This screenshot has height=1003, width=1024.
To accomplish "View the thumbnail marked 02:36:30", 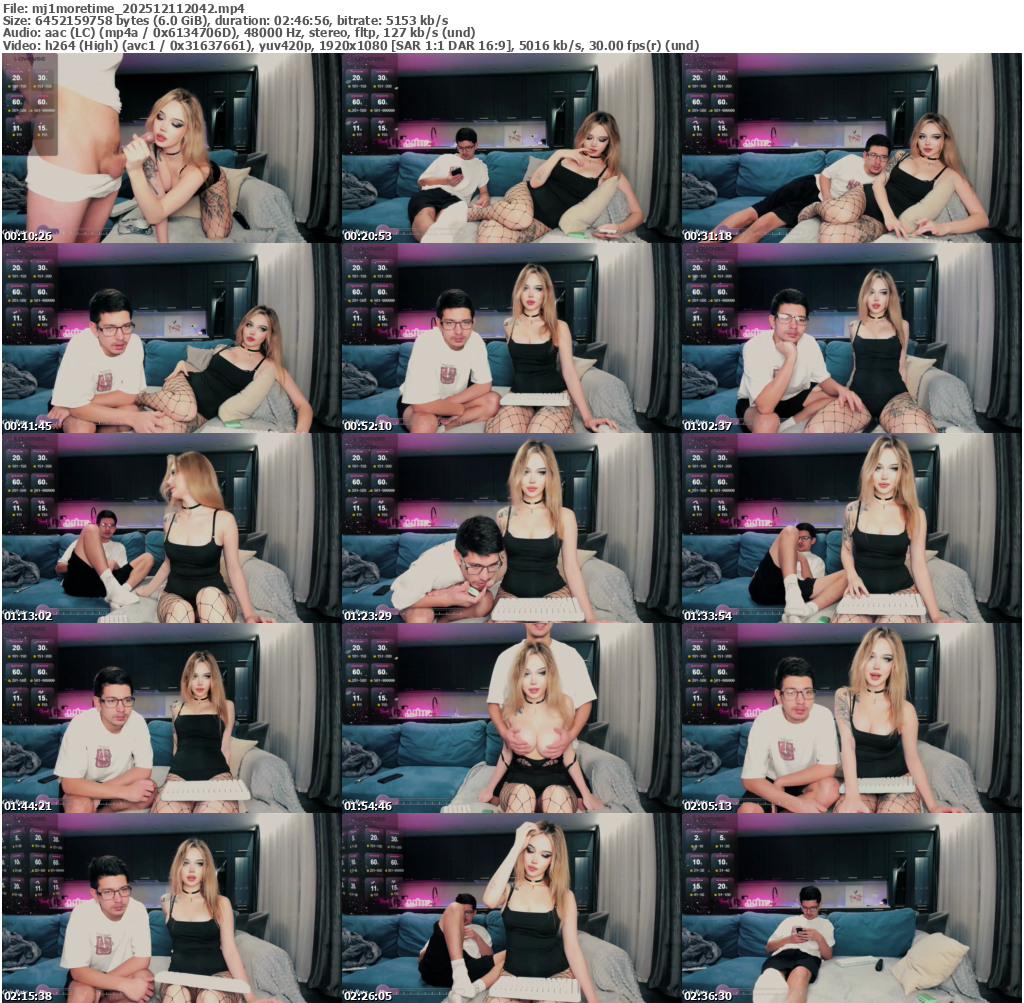I will click(852, 908).
